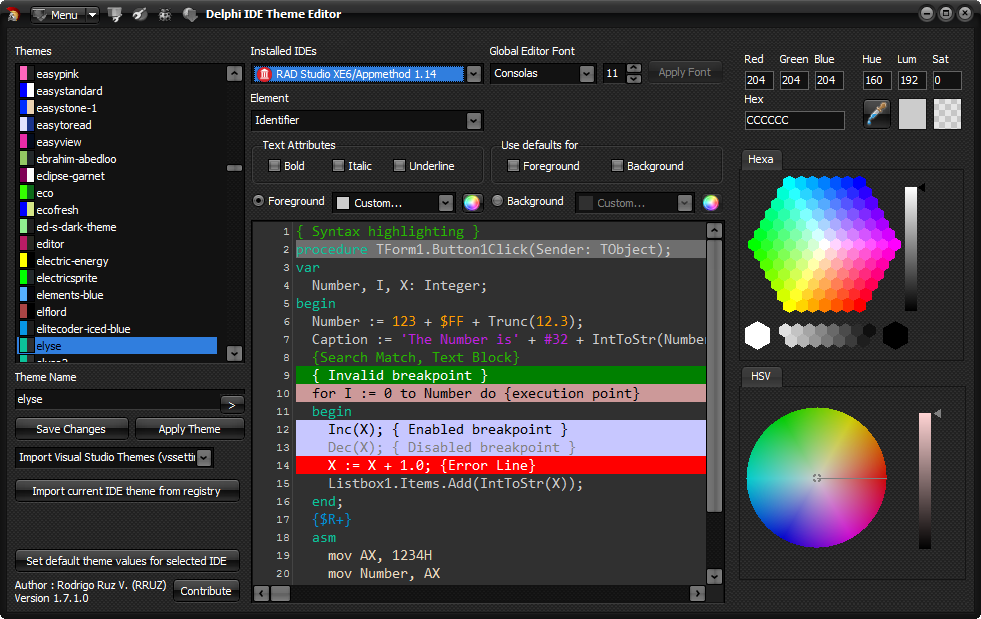The image size is (981, 619).
Task: Click the Red value field
Action: (759, 80)
